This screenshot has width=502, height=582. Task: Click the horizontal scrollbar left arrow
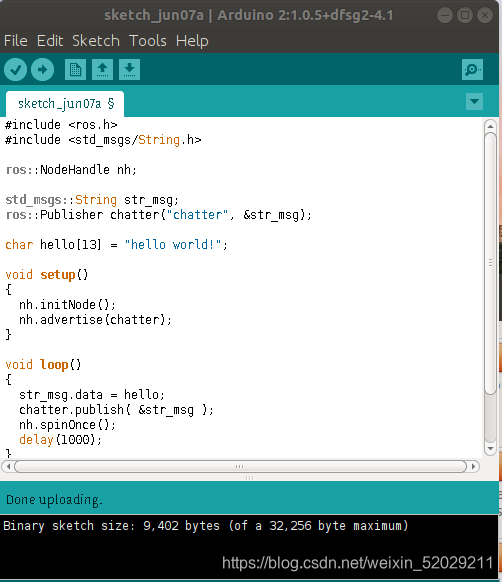(x=8, y=466)
